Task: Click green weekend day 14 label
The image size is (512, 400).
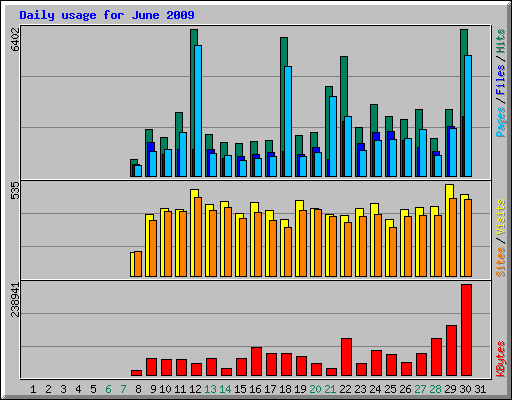Action: (x=225, y=389)
